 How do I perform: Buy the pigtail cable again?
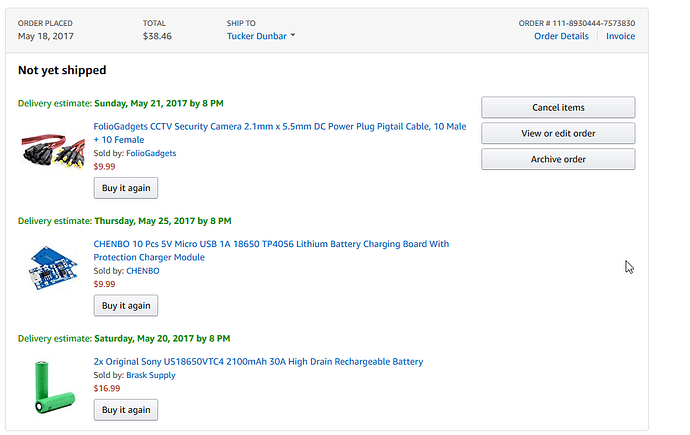pyautogui.click(x=126, y=188)
